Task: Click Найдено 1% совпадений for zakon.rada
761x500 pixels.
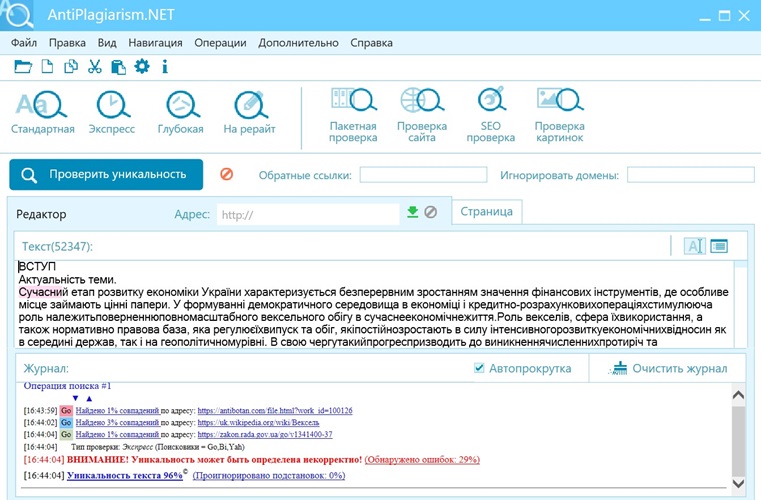Action: coord(117,434)
